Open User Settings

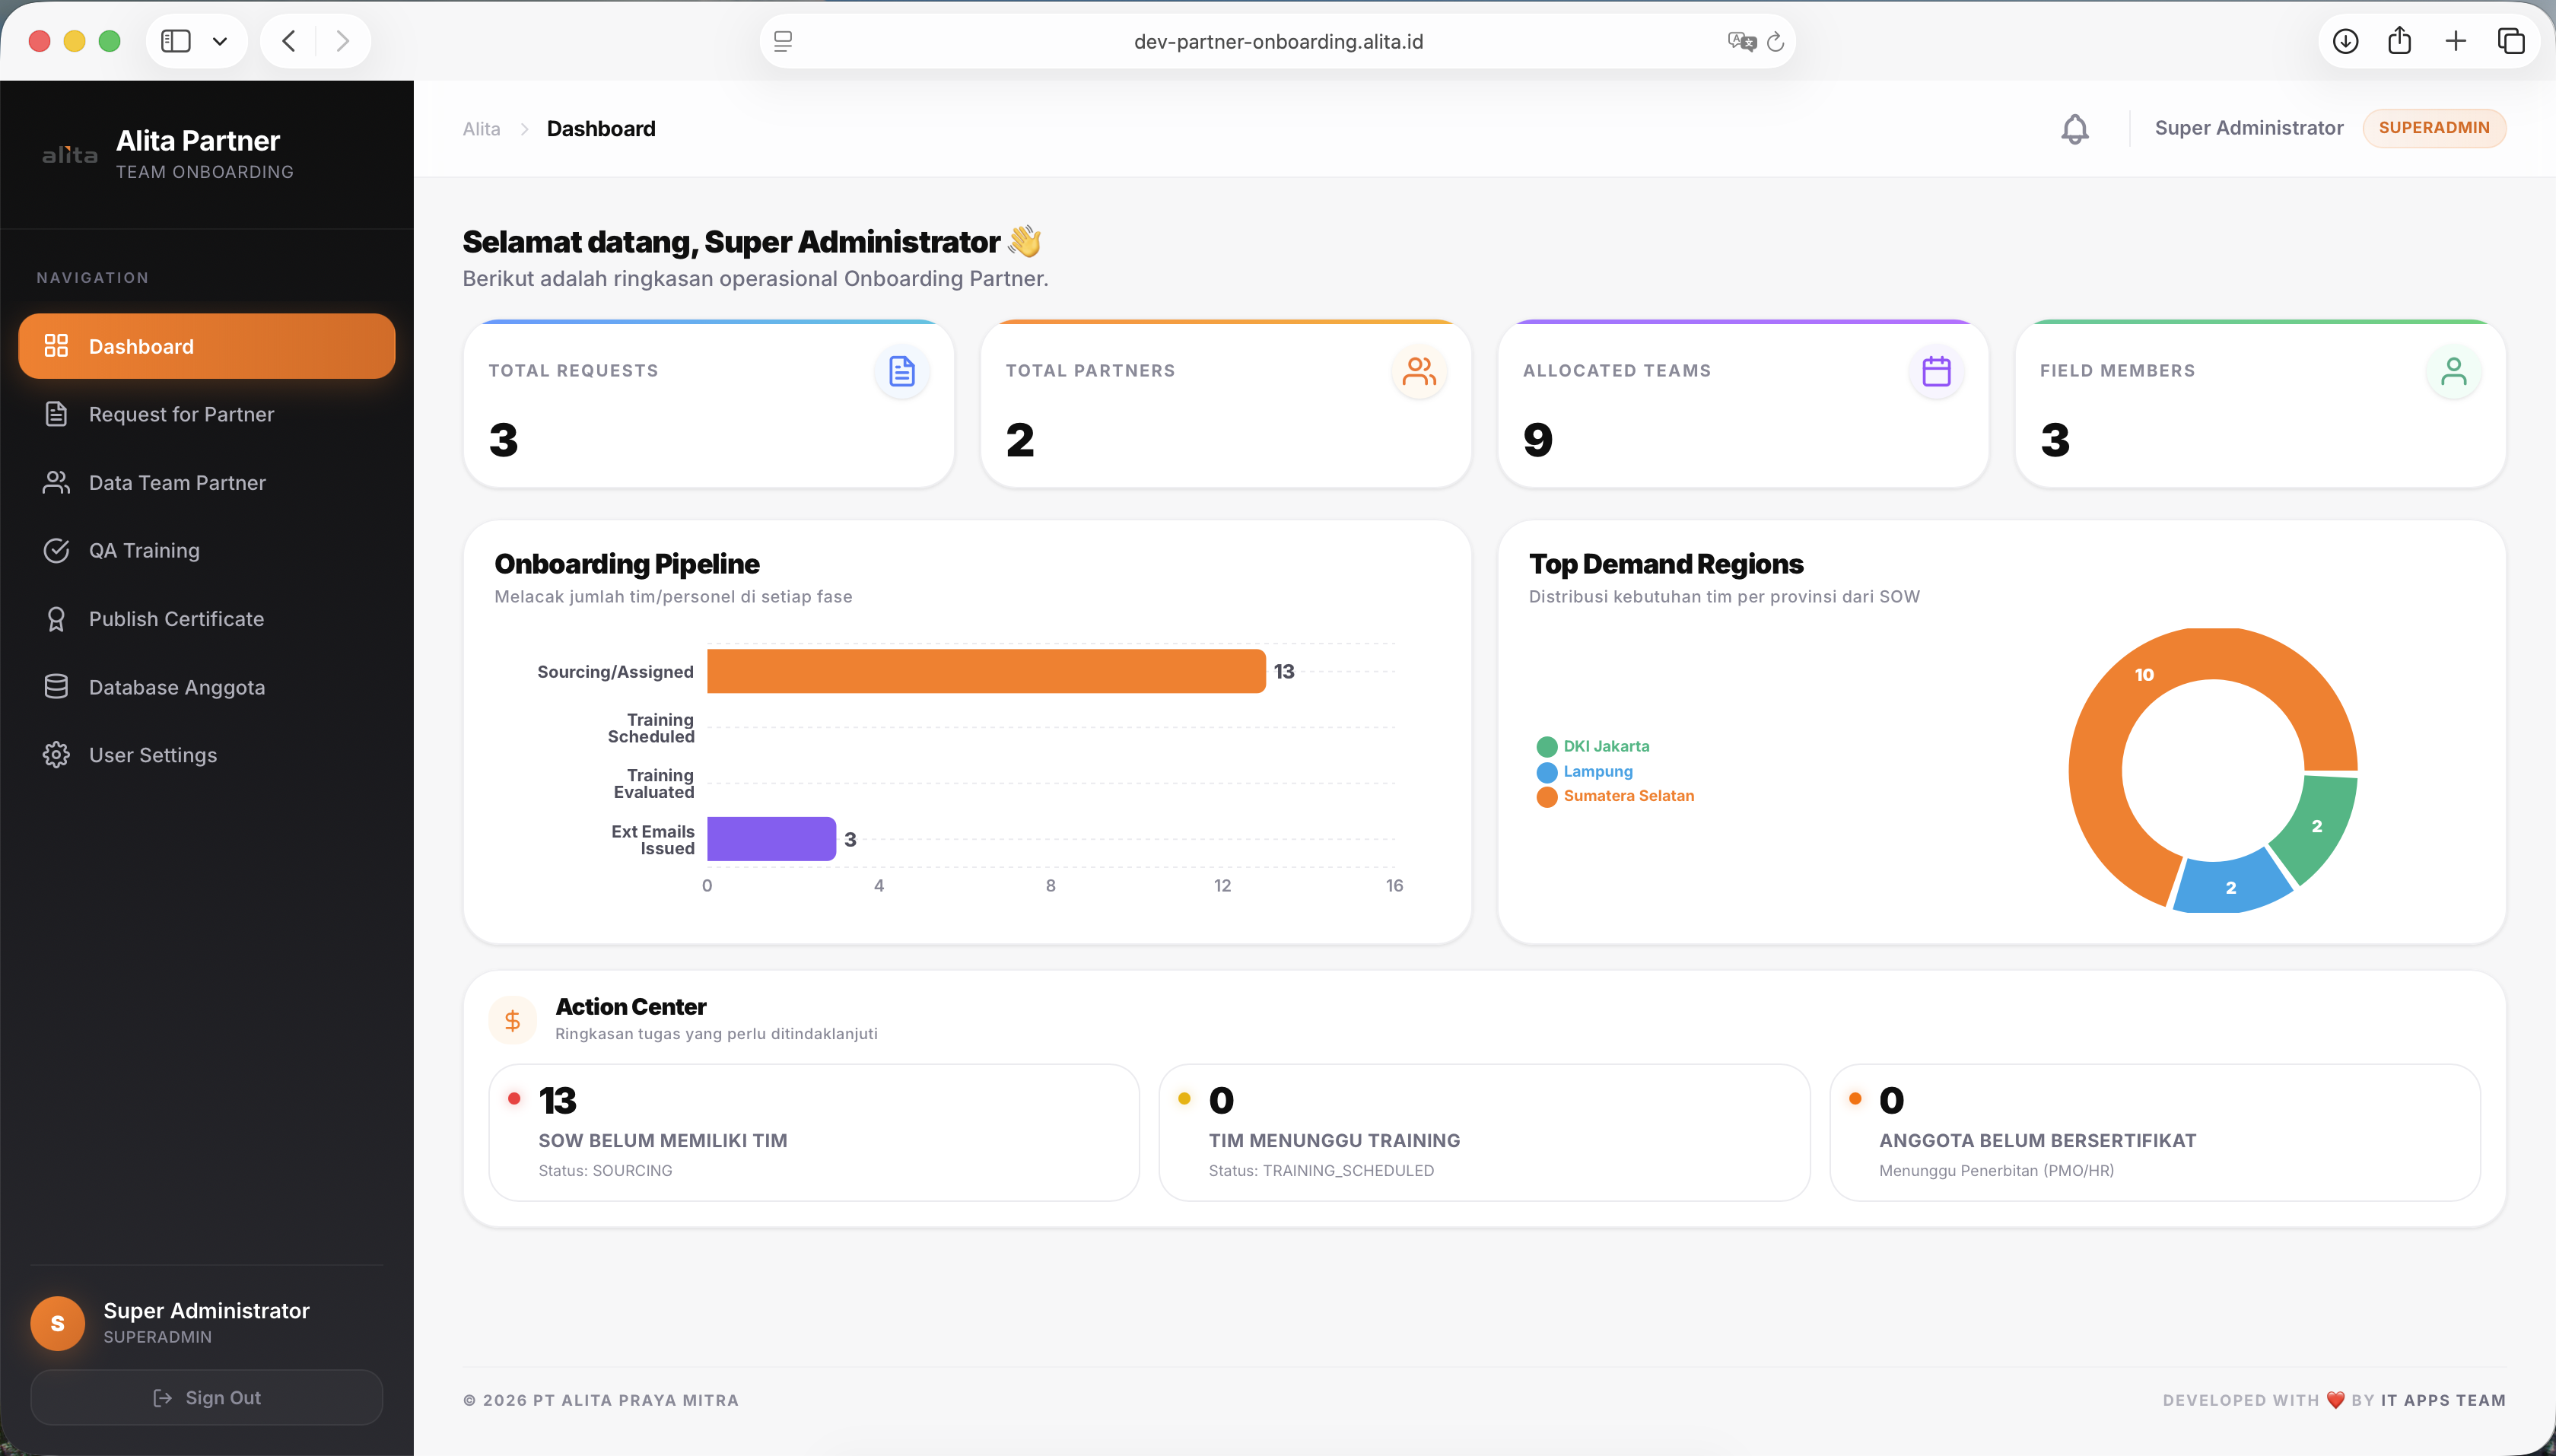pyautogui.click(x=207, y=755)
